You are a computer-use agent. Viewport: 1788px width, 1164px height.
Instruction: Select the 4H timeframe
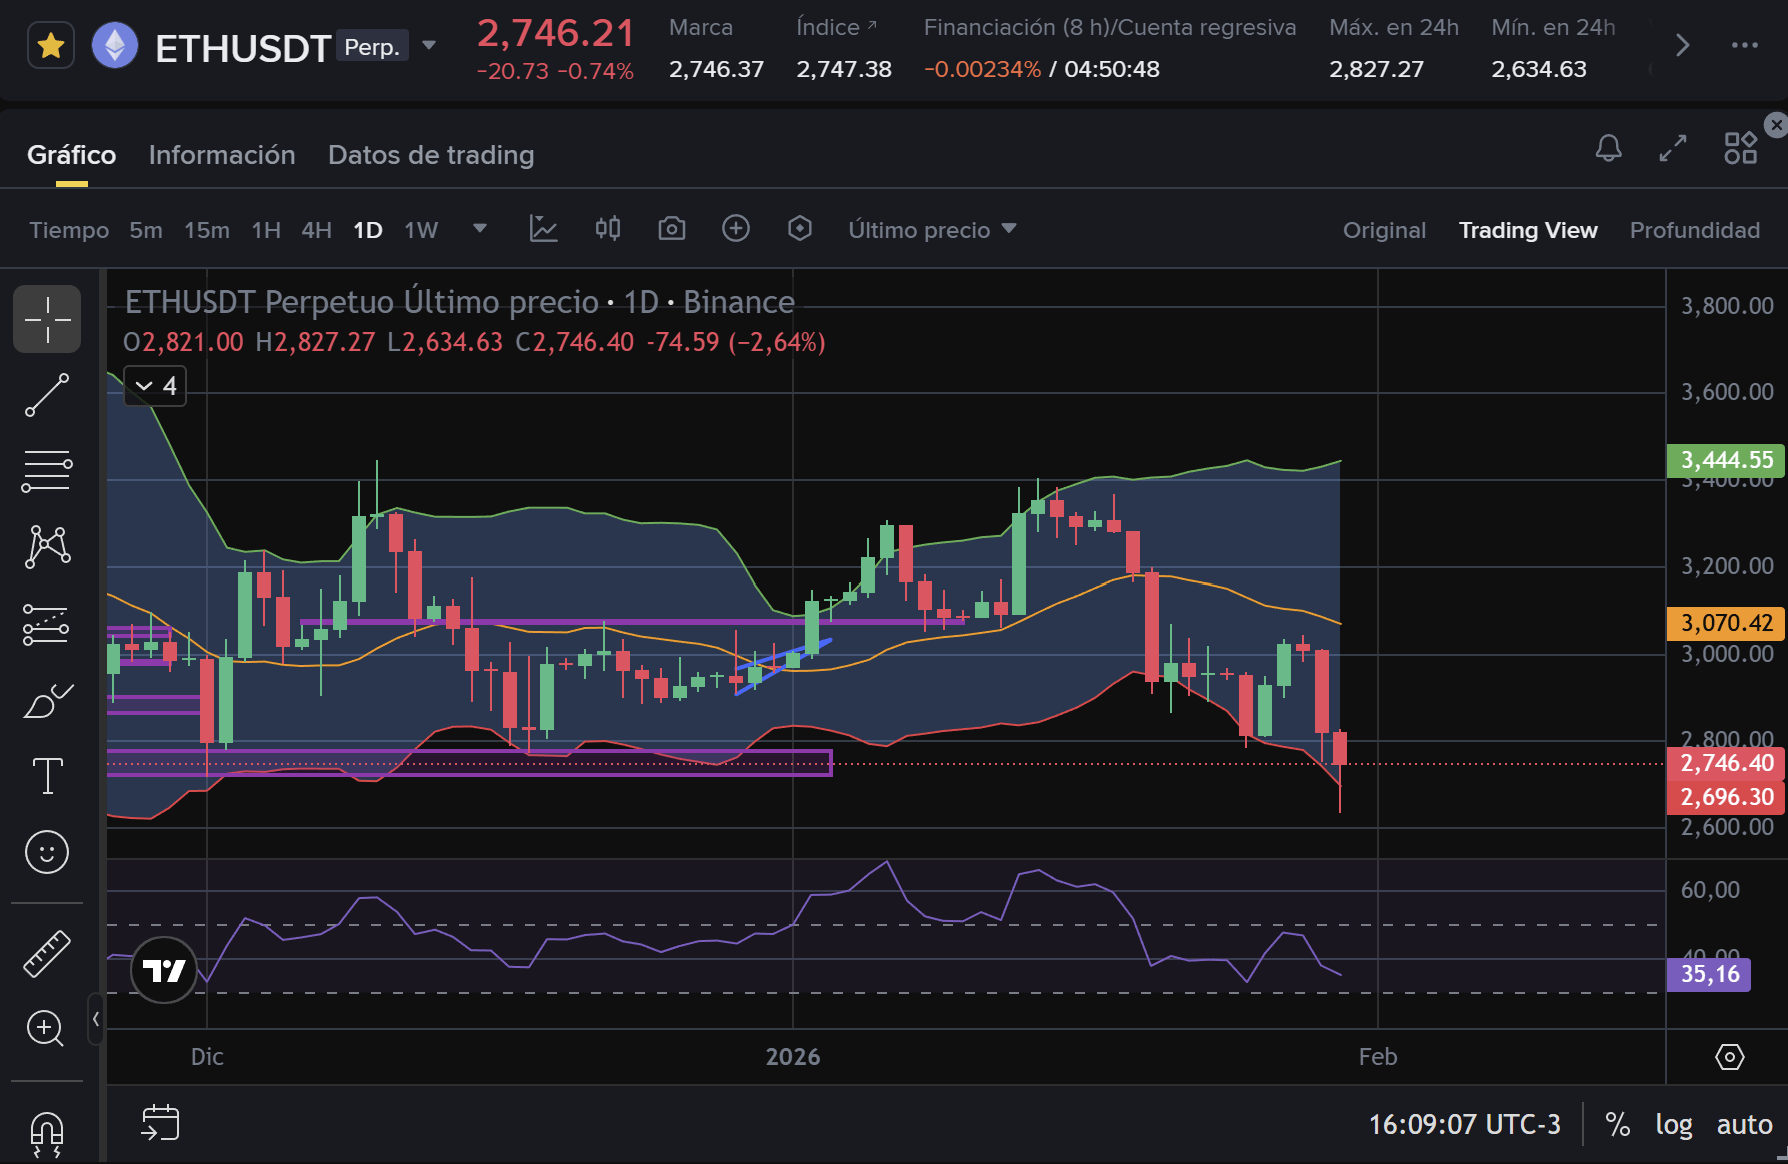pos(316,230)
